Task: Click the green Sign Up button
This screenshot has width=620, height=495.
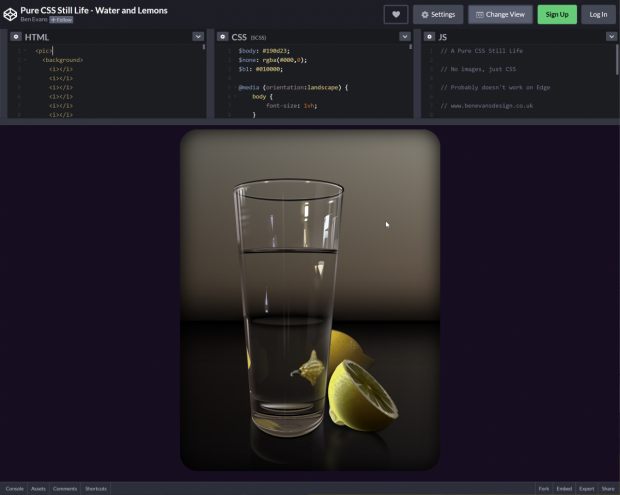Action: (557, 14)
